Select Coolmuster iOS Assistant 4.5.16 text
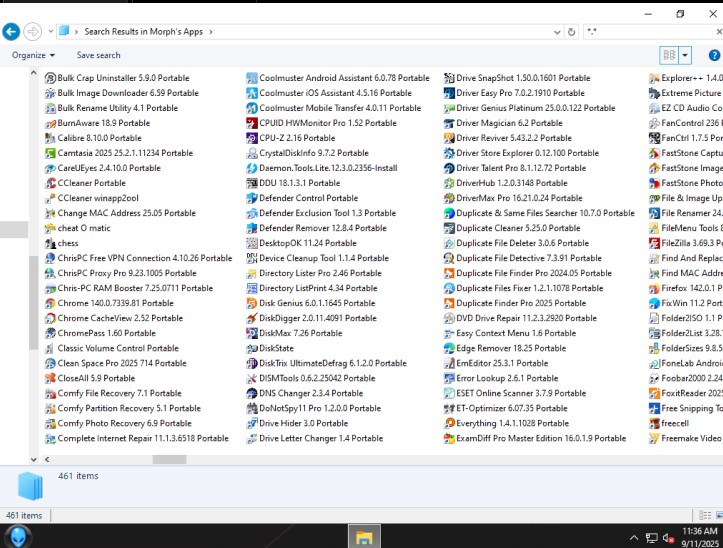 pos(319,93)
